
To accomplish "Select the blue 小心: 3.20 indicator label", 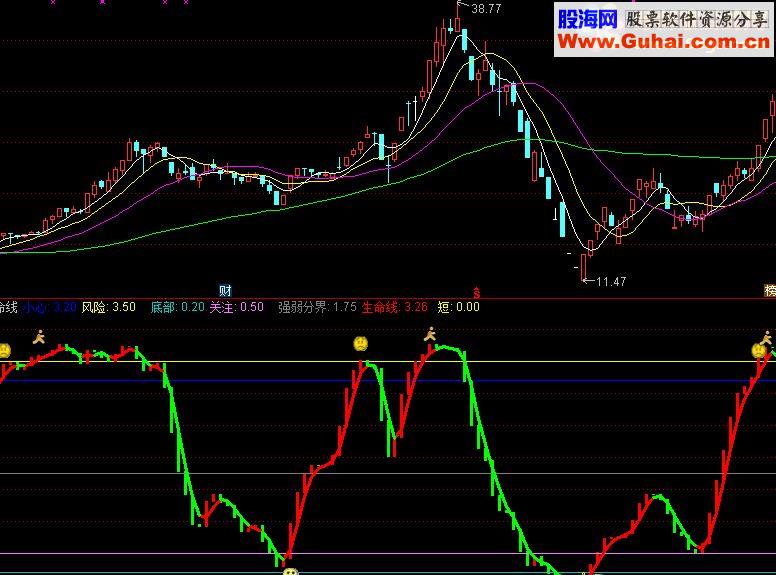I will (49, 307).
